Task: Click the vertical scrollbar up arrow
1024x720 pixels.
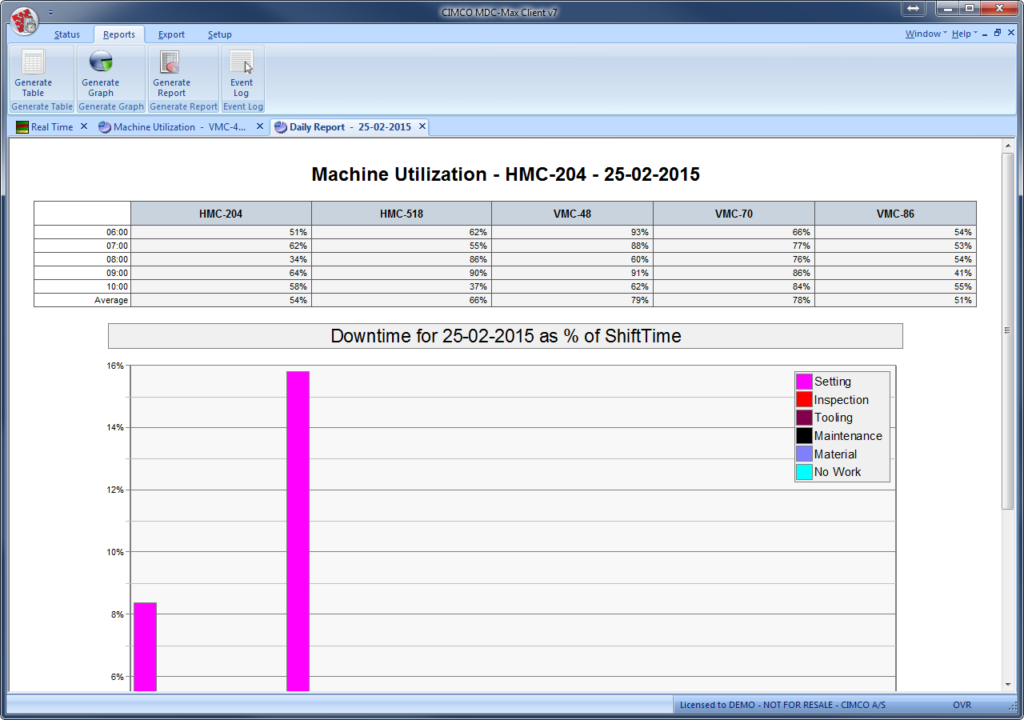Action: pos(1008,146)
